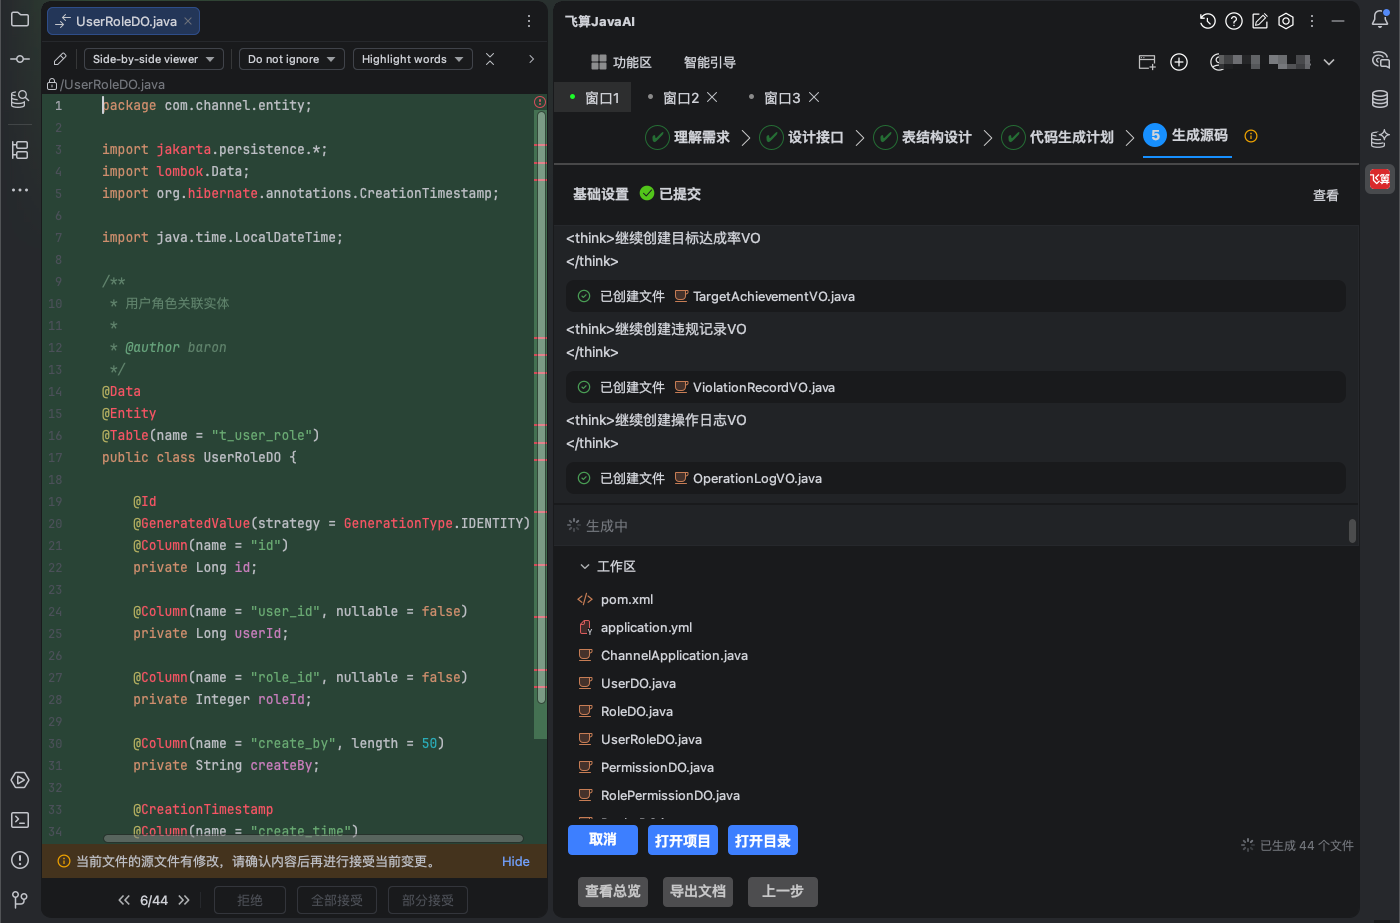Click the new window icon beside plus
Screen dimensions: 1400x923
point(1147,62)
